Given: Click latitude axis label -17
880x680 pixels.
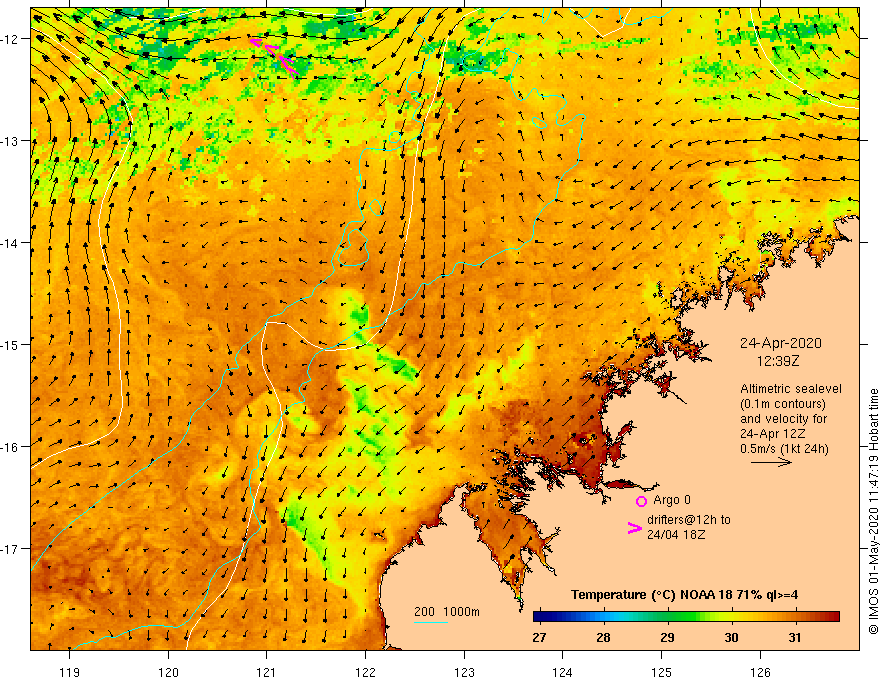Looking at the screenshot, I should [10, 549].
